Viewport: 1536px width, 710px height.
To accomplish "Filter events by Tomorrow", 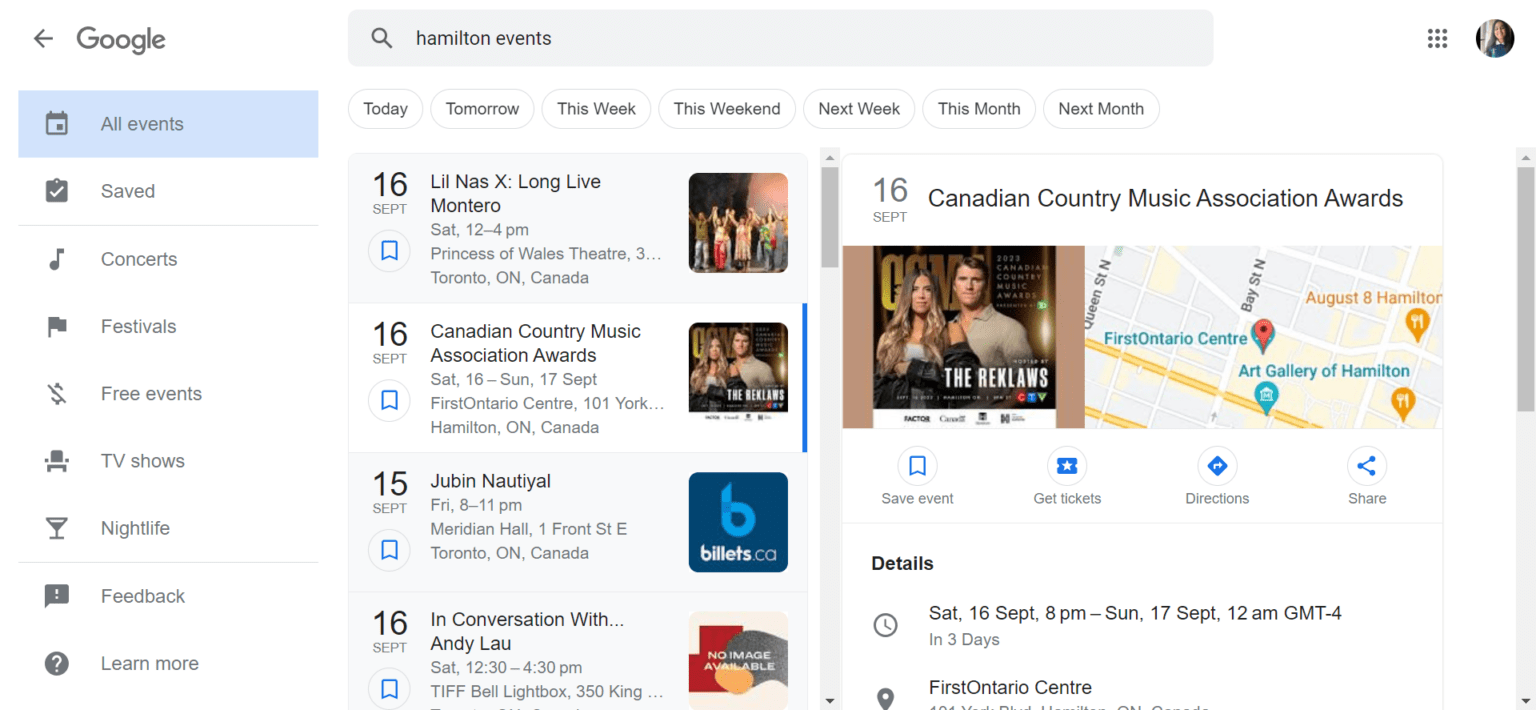I will pyautogui.click(x=482, y=109).
